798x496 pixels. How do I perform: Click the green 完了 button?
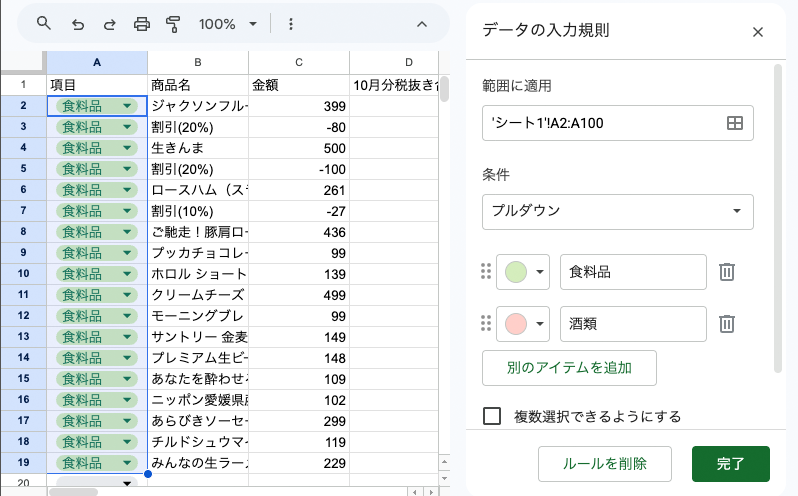click(x=730, y=463)
